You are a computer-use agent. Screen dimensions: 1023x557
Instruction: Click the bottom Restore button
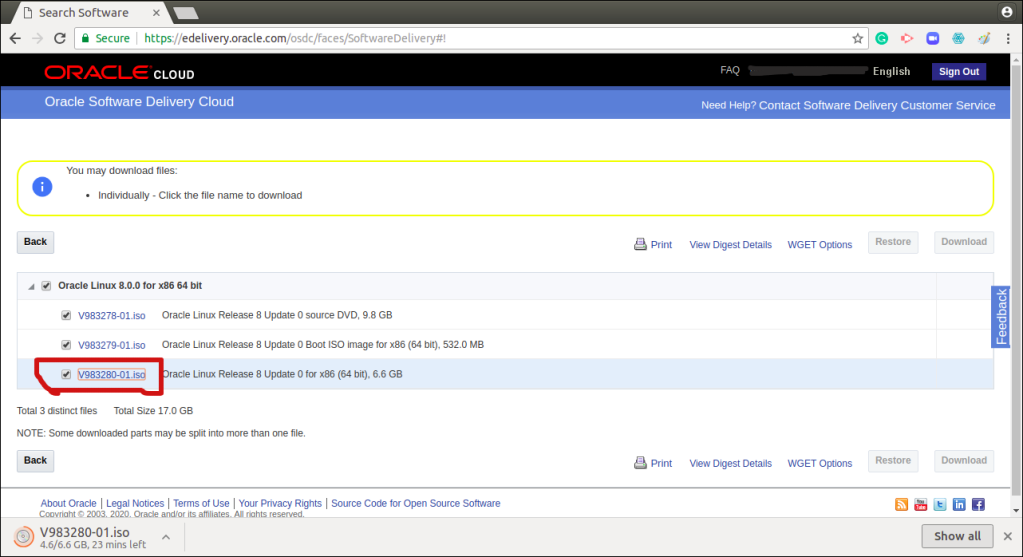click(893, 460)
